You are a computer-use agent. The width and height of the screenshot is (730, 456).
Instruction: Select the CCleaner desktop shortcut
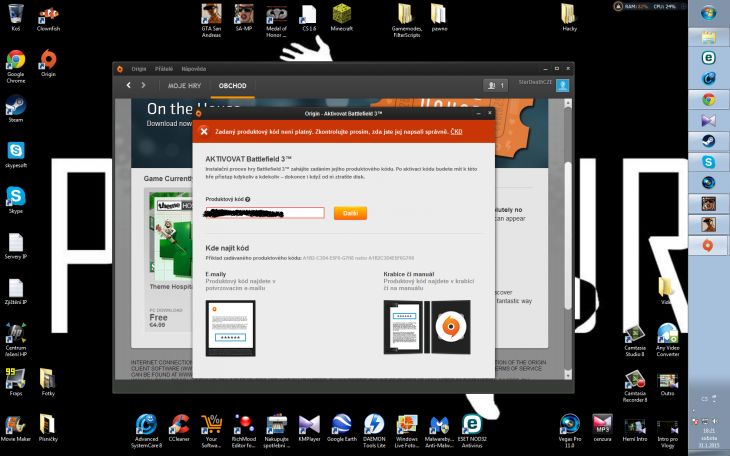coord(179,428)
